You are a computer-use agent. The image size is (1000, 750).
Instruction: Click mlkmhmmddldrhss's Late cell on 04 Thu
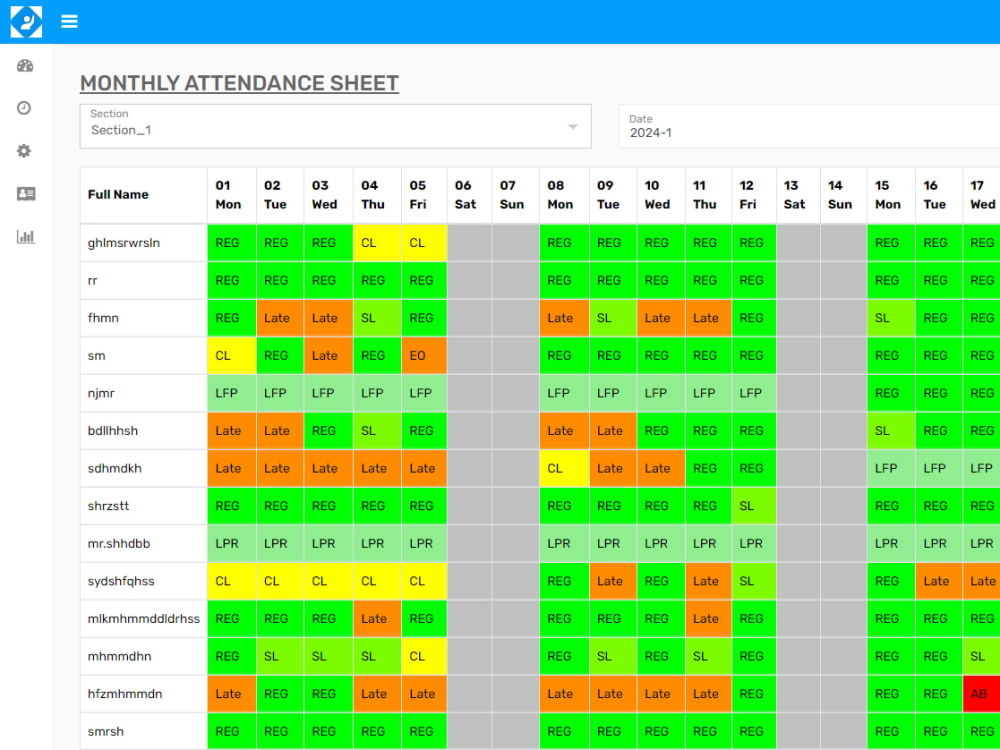tap(377, 619)
